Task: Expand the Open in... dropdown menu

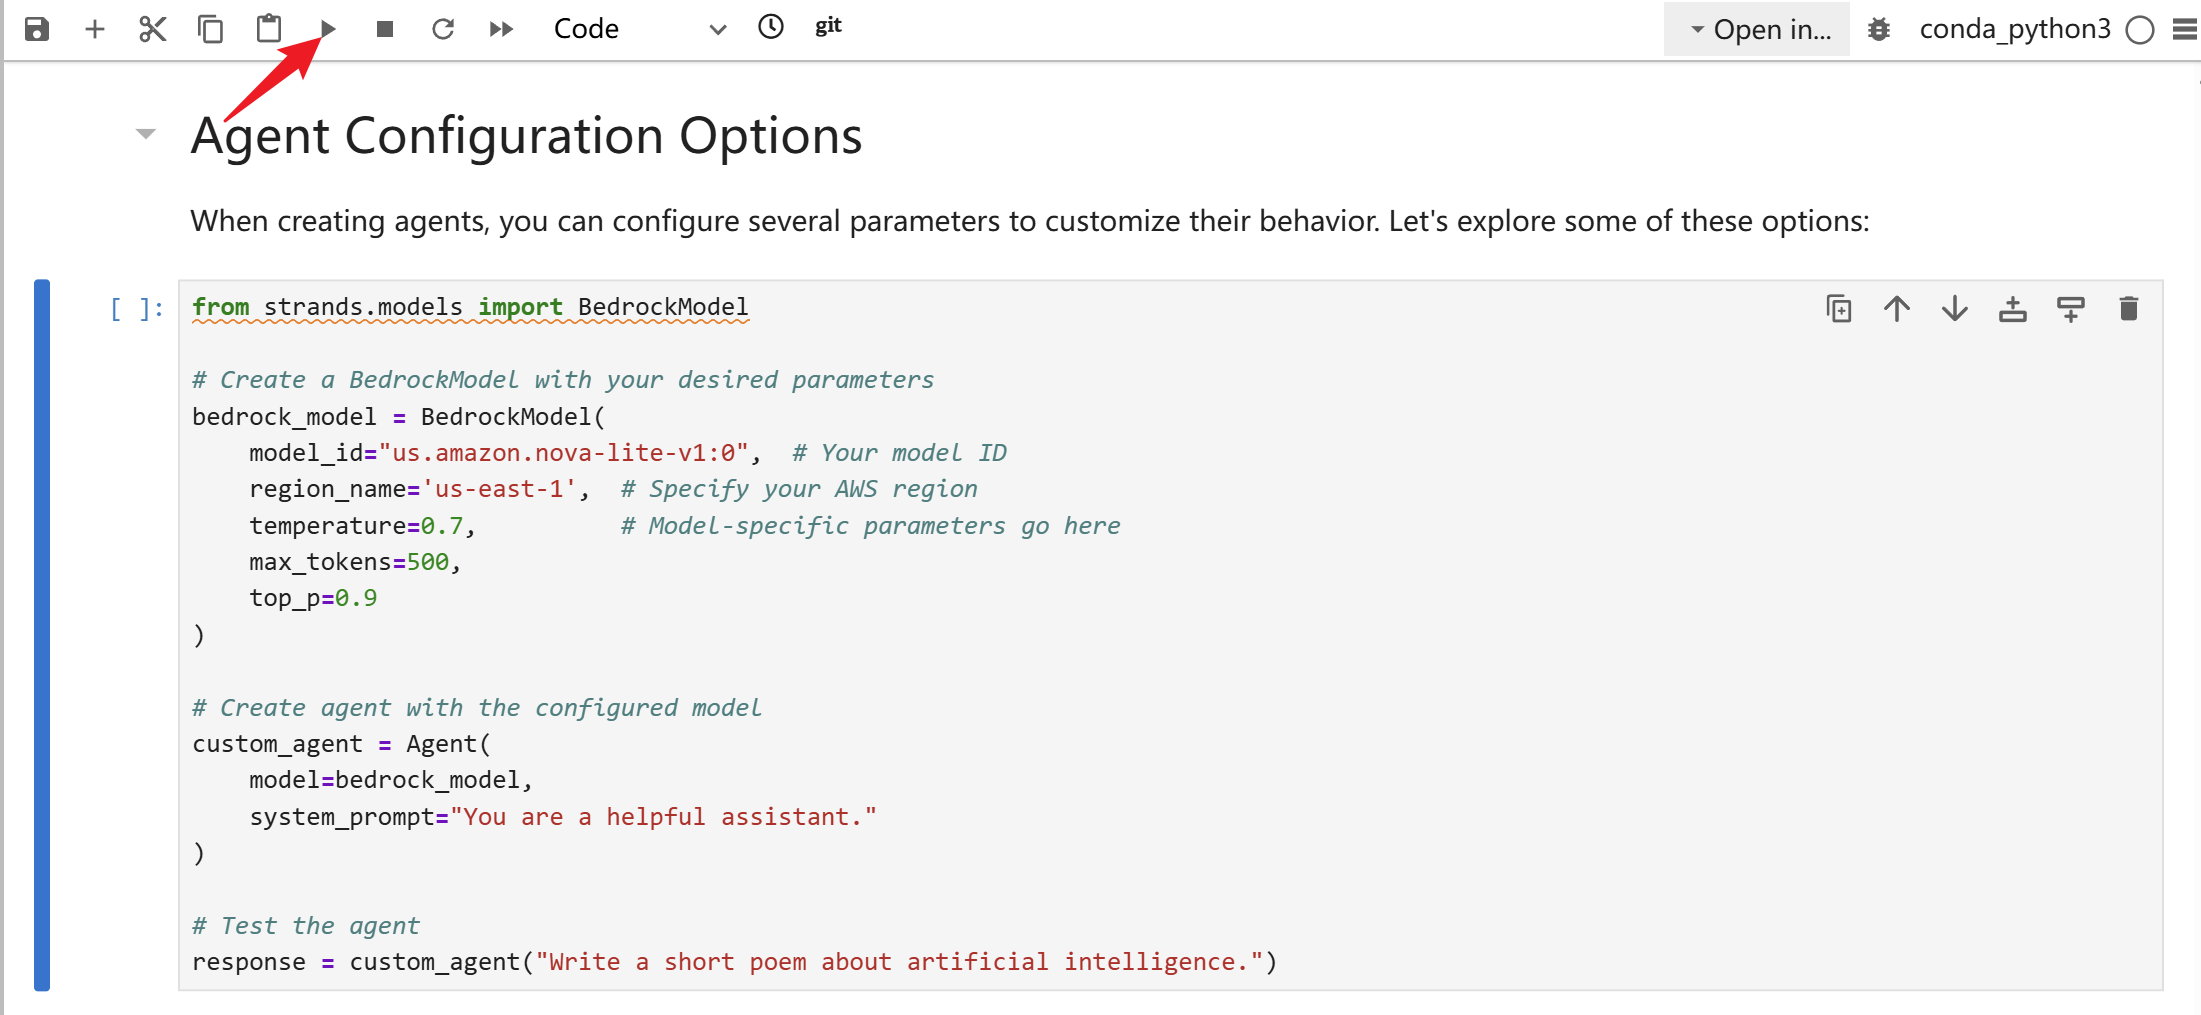Action: click(x=1757, y=29)
